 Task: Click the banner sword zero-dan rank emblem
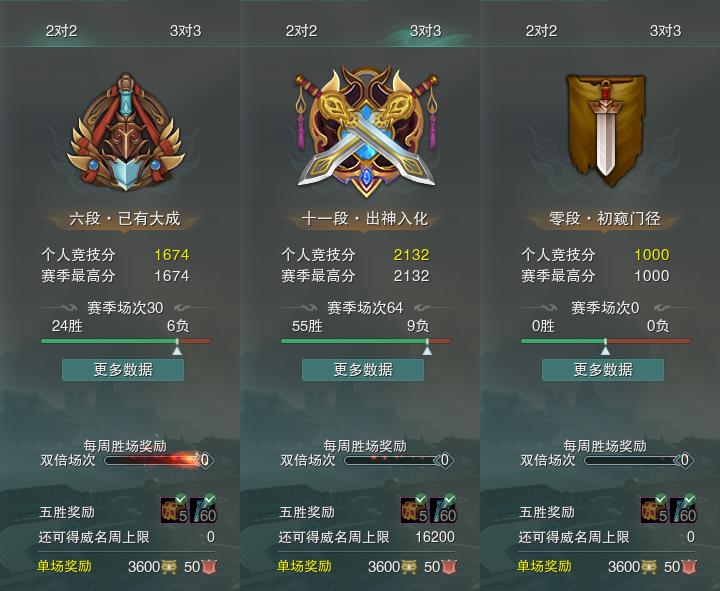tap(606, 130)
